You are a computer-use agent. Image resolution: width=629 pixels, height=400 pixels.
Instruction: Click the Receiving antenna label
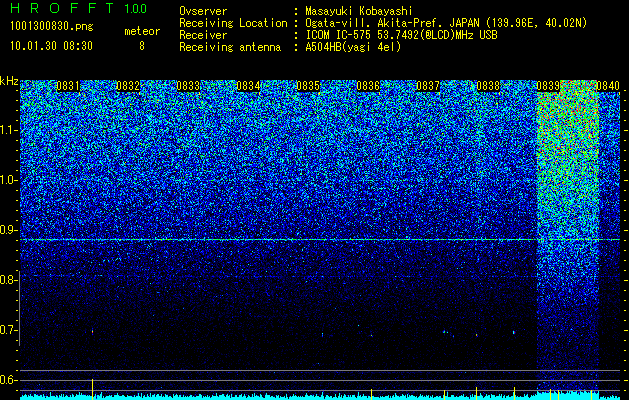point(230,47)
